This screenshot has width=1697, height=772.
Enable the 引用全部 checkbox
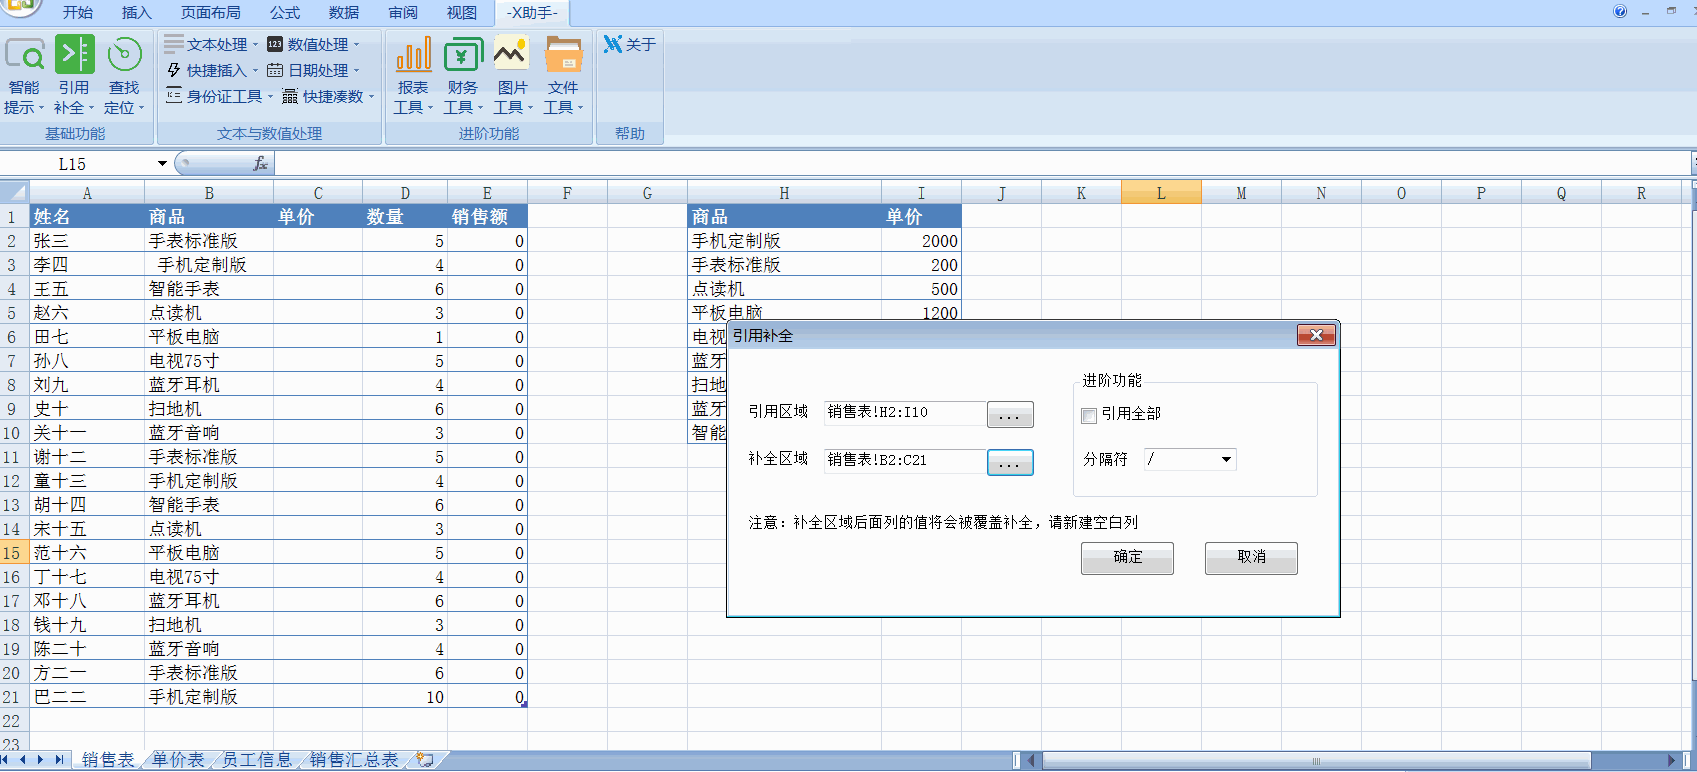1089,415
